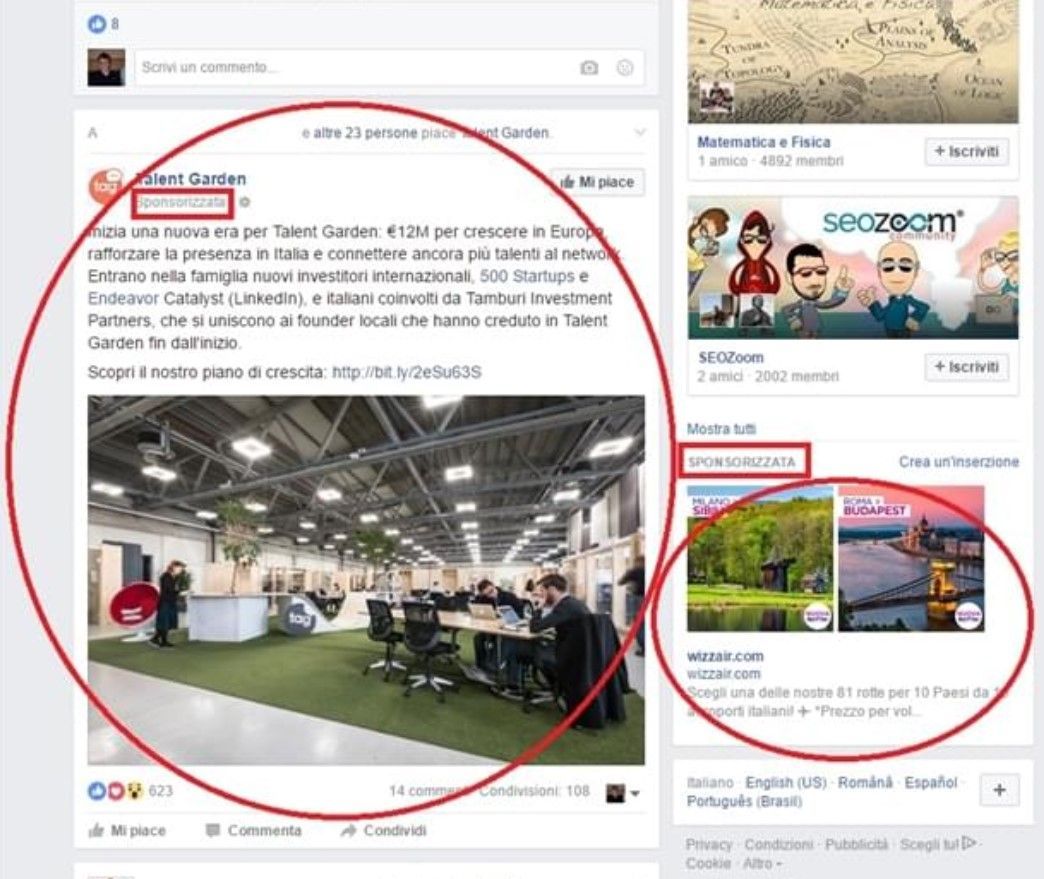Open the profile selector dropdown beside shares

point(623,792)
